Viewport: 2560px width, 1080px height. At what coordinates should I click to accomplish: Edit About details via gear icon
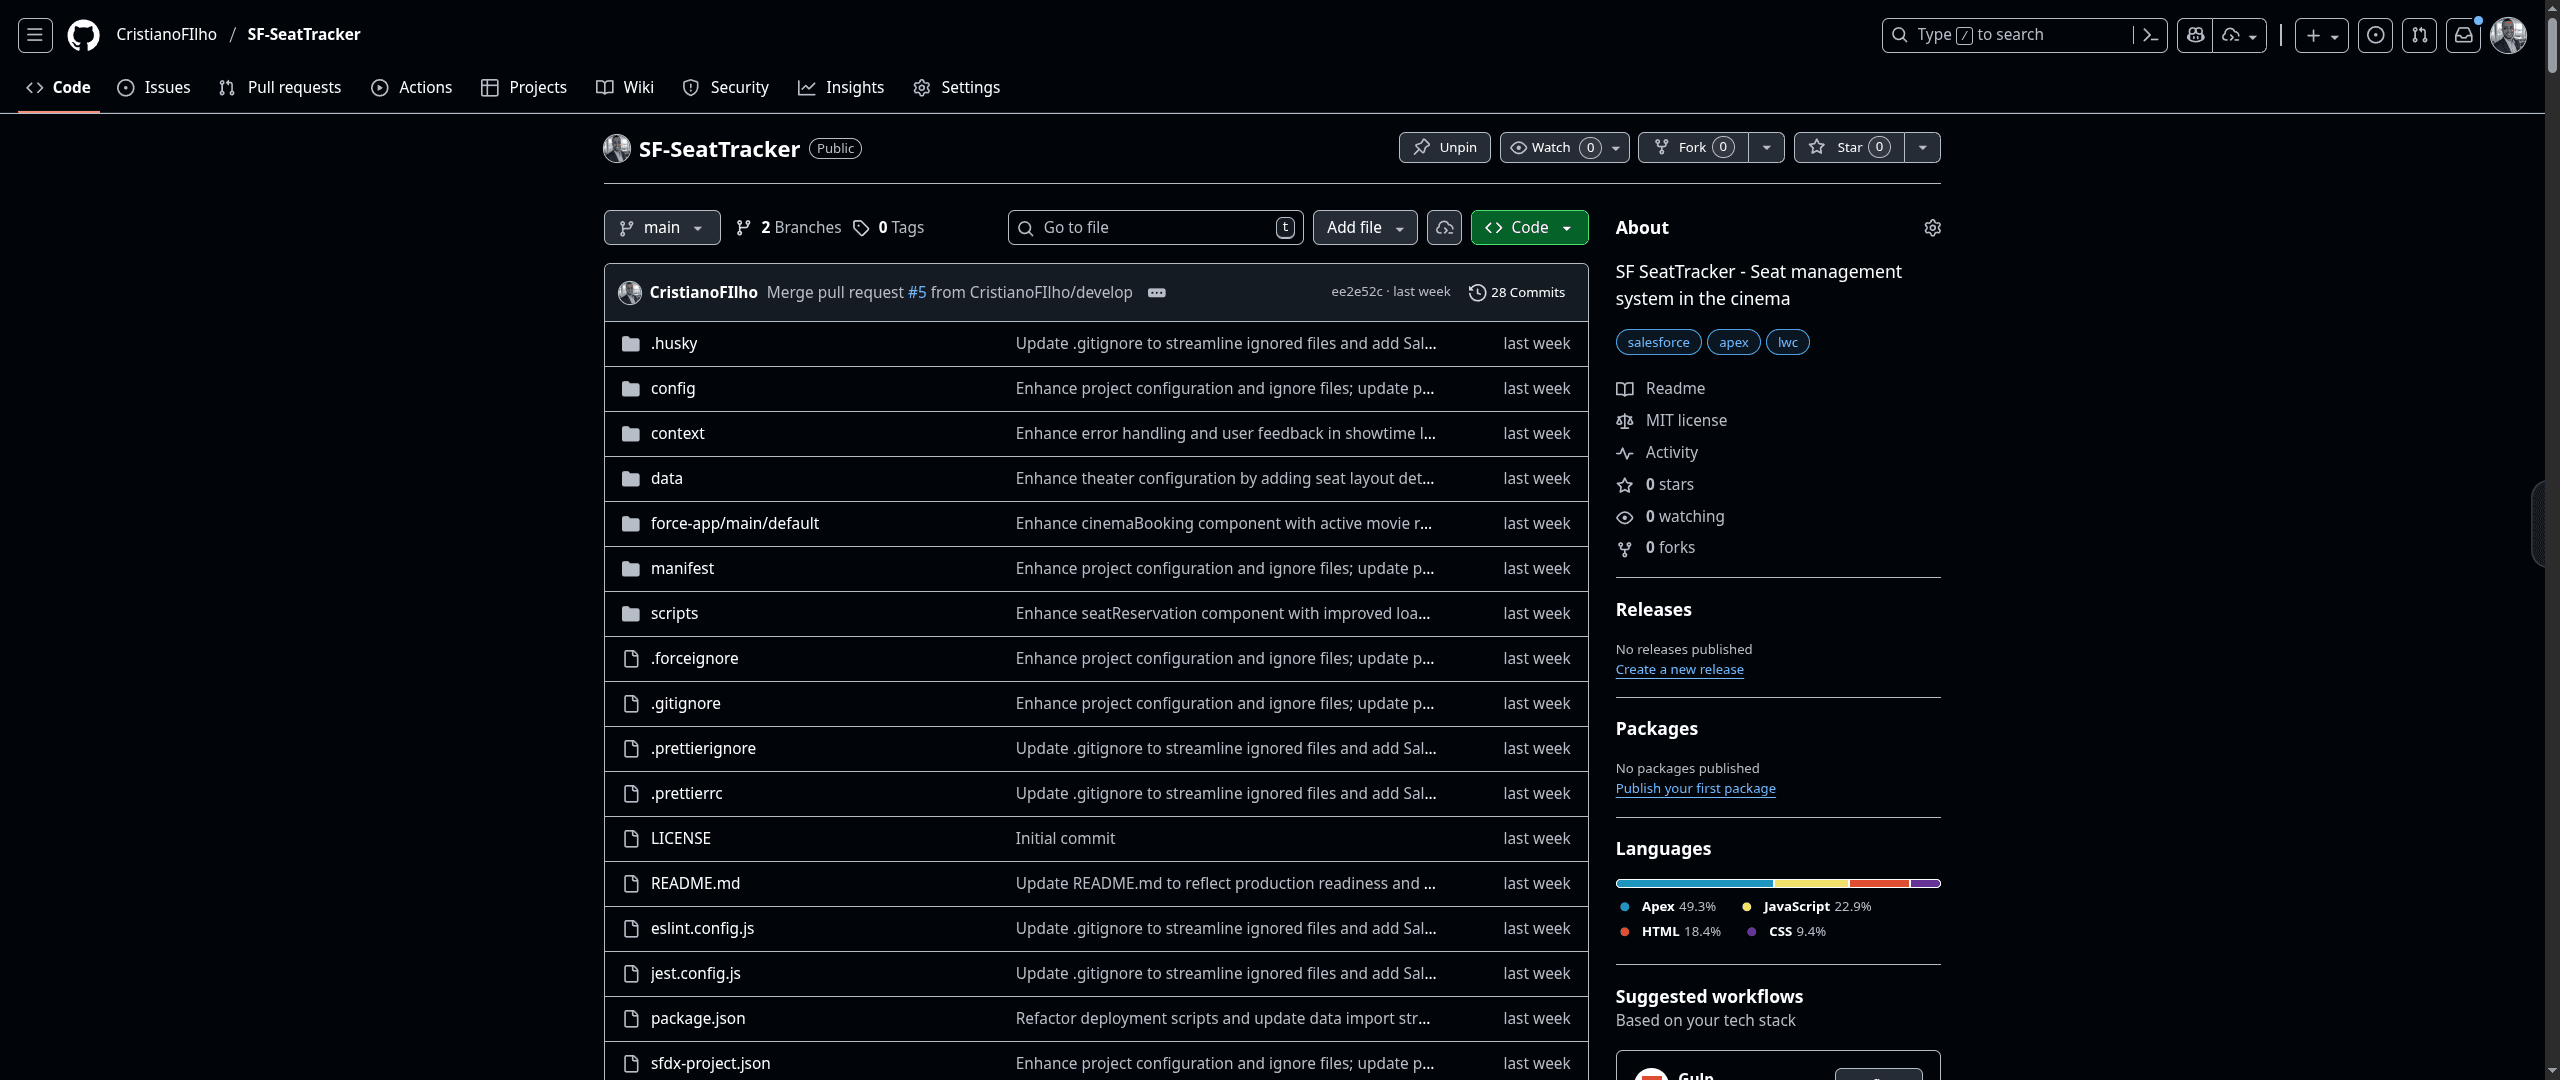click(x=1932, y=228)
